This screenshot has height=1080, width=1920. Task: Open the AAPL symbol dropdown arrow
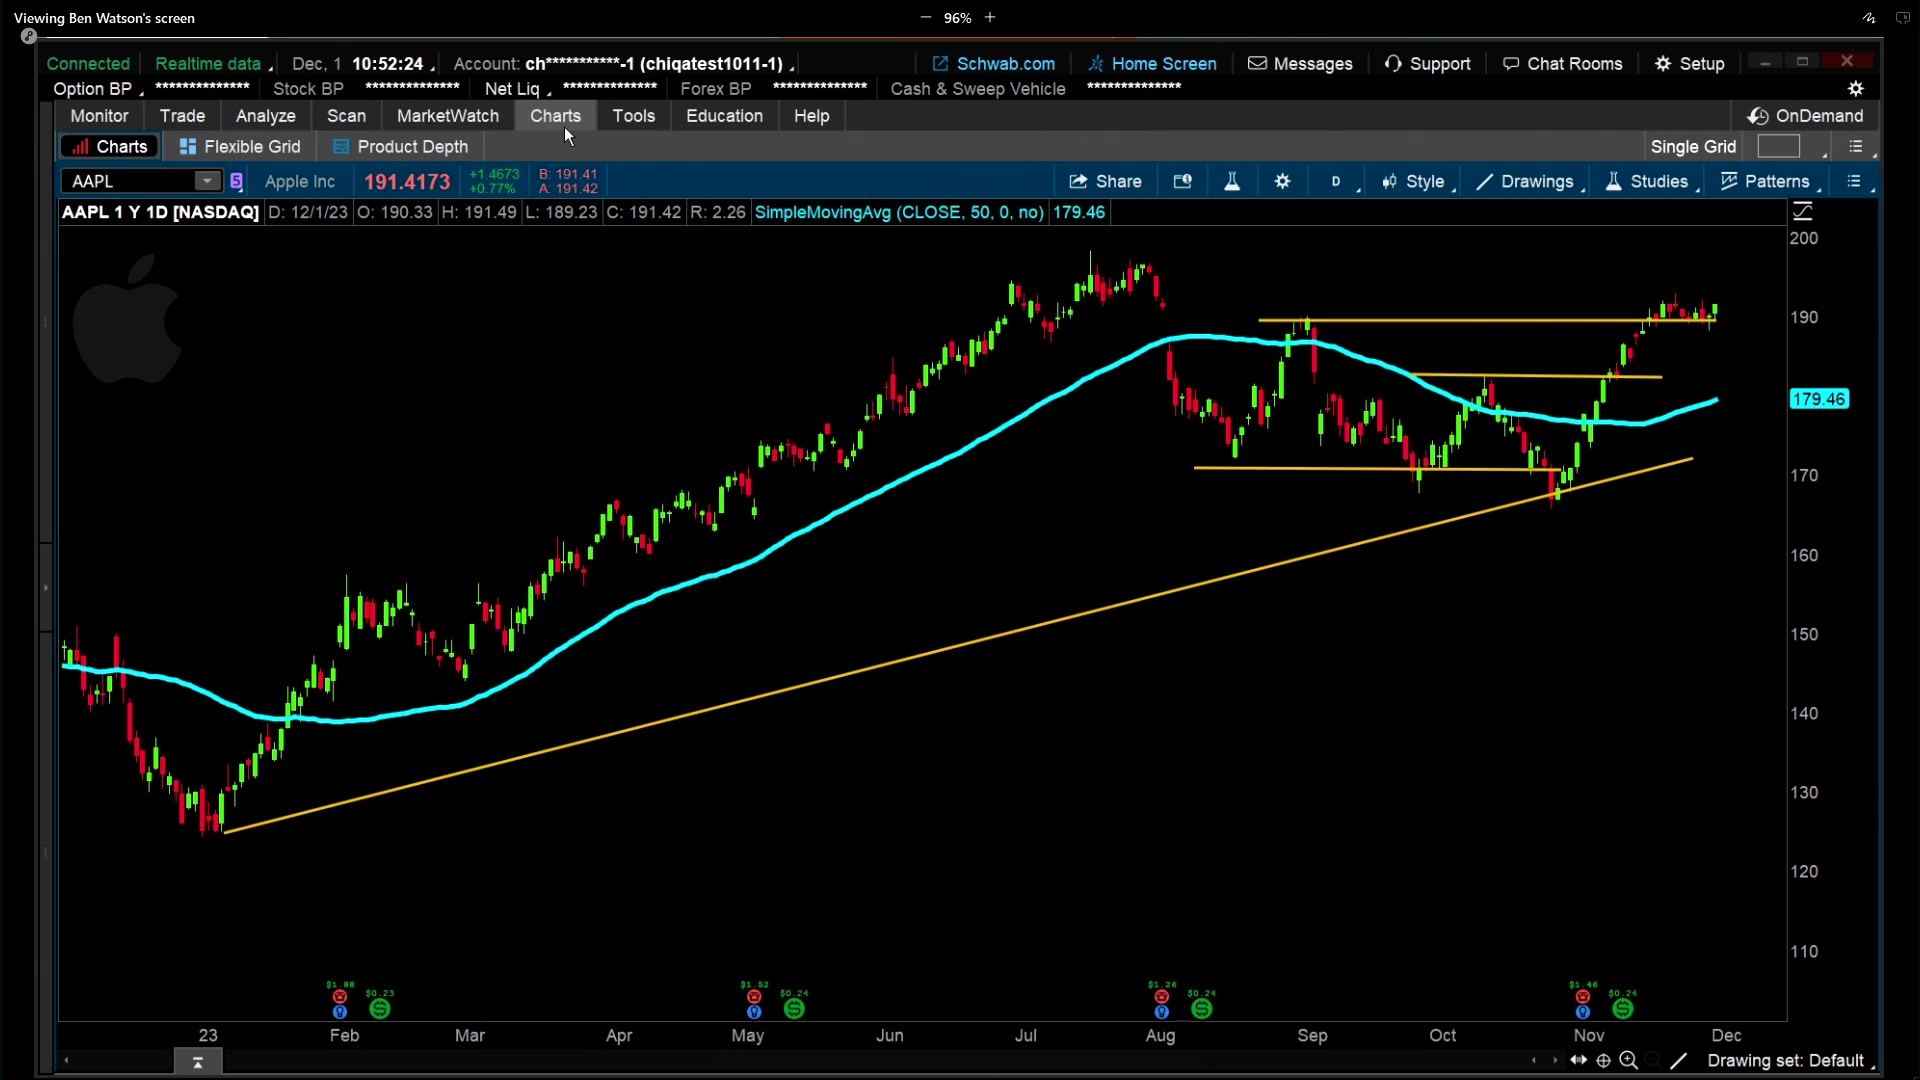pyautogui.click(x=207, y=181)
